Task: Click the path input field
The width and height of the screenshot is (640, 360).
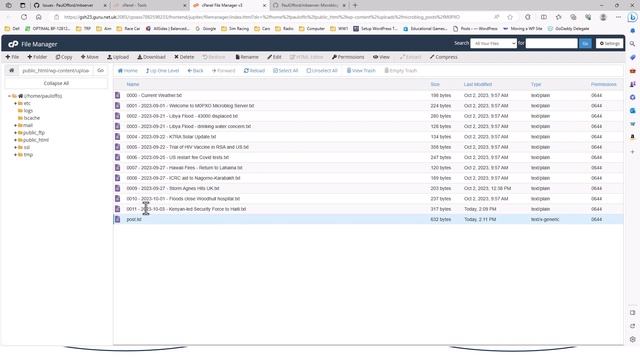Action: (56, 71)
